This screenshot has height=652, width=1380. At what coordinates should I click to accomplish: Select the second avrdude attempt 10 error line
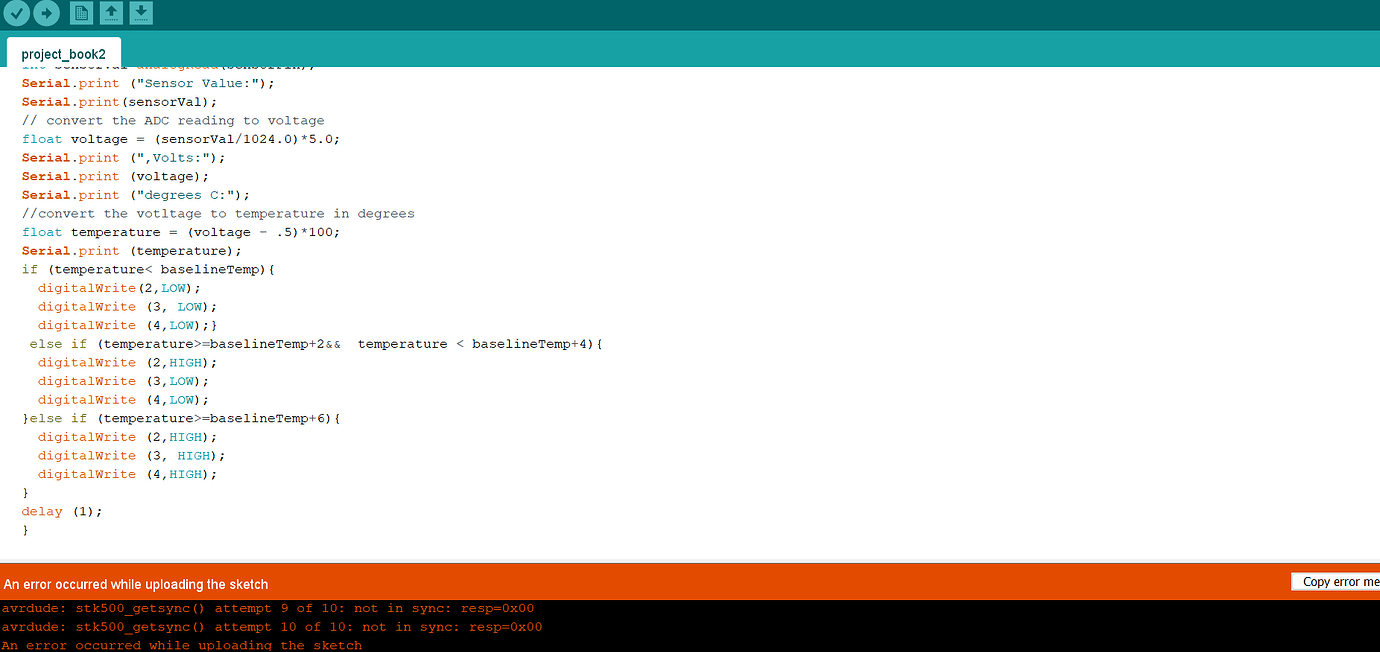pyautogui.click(x=273, y=626)
